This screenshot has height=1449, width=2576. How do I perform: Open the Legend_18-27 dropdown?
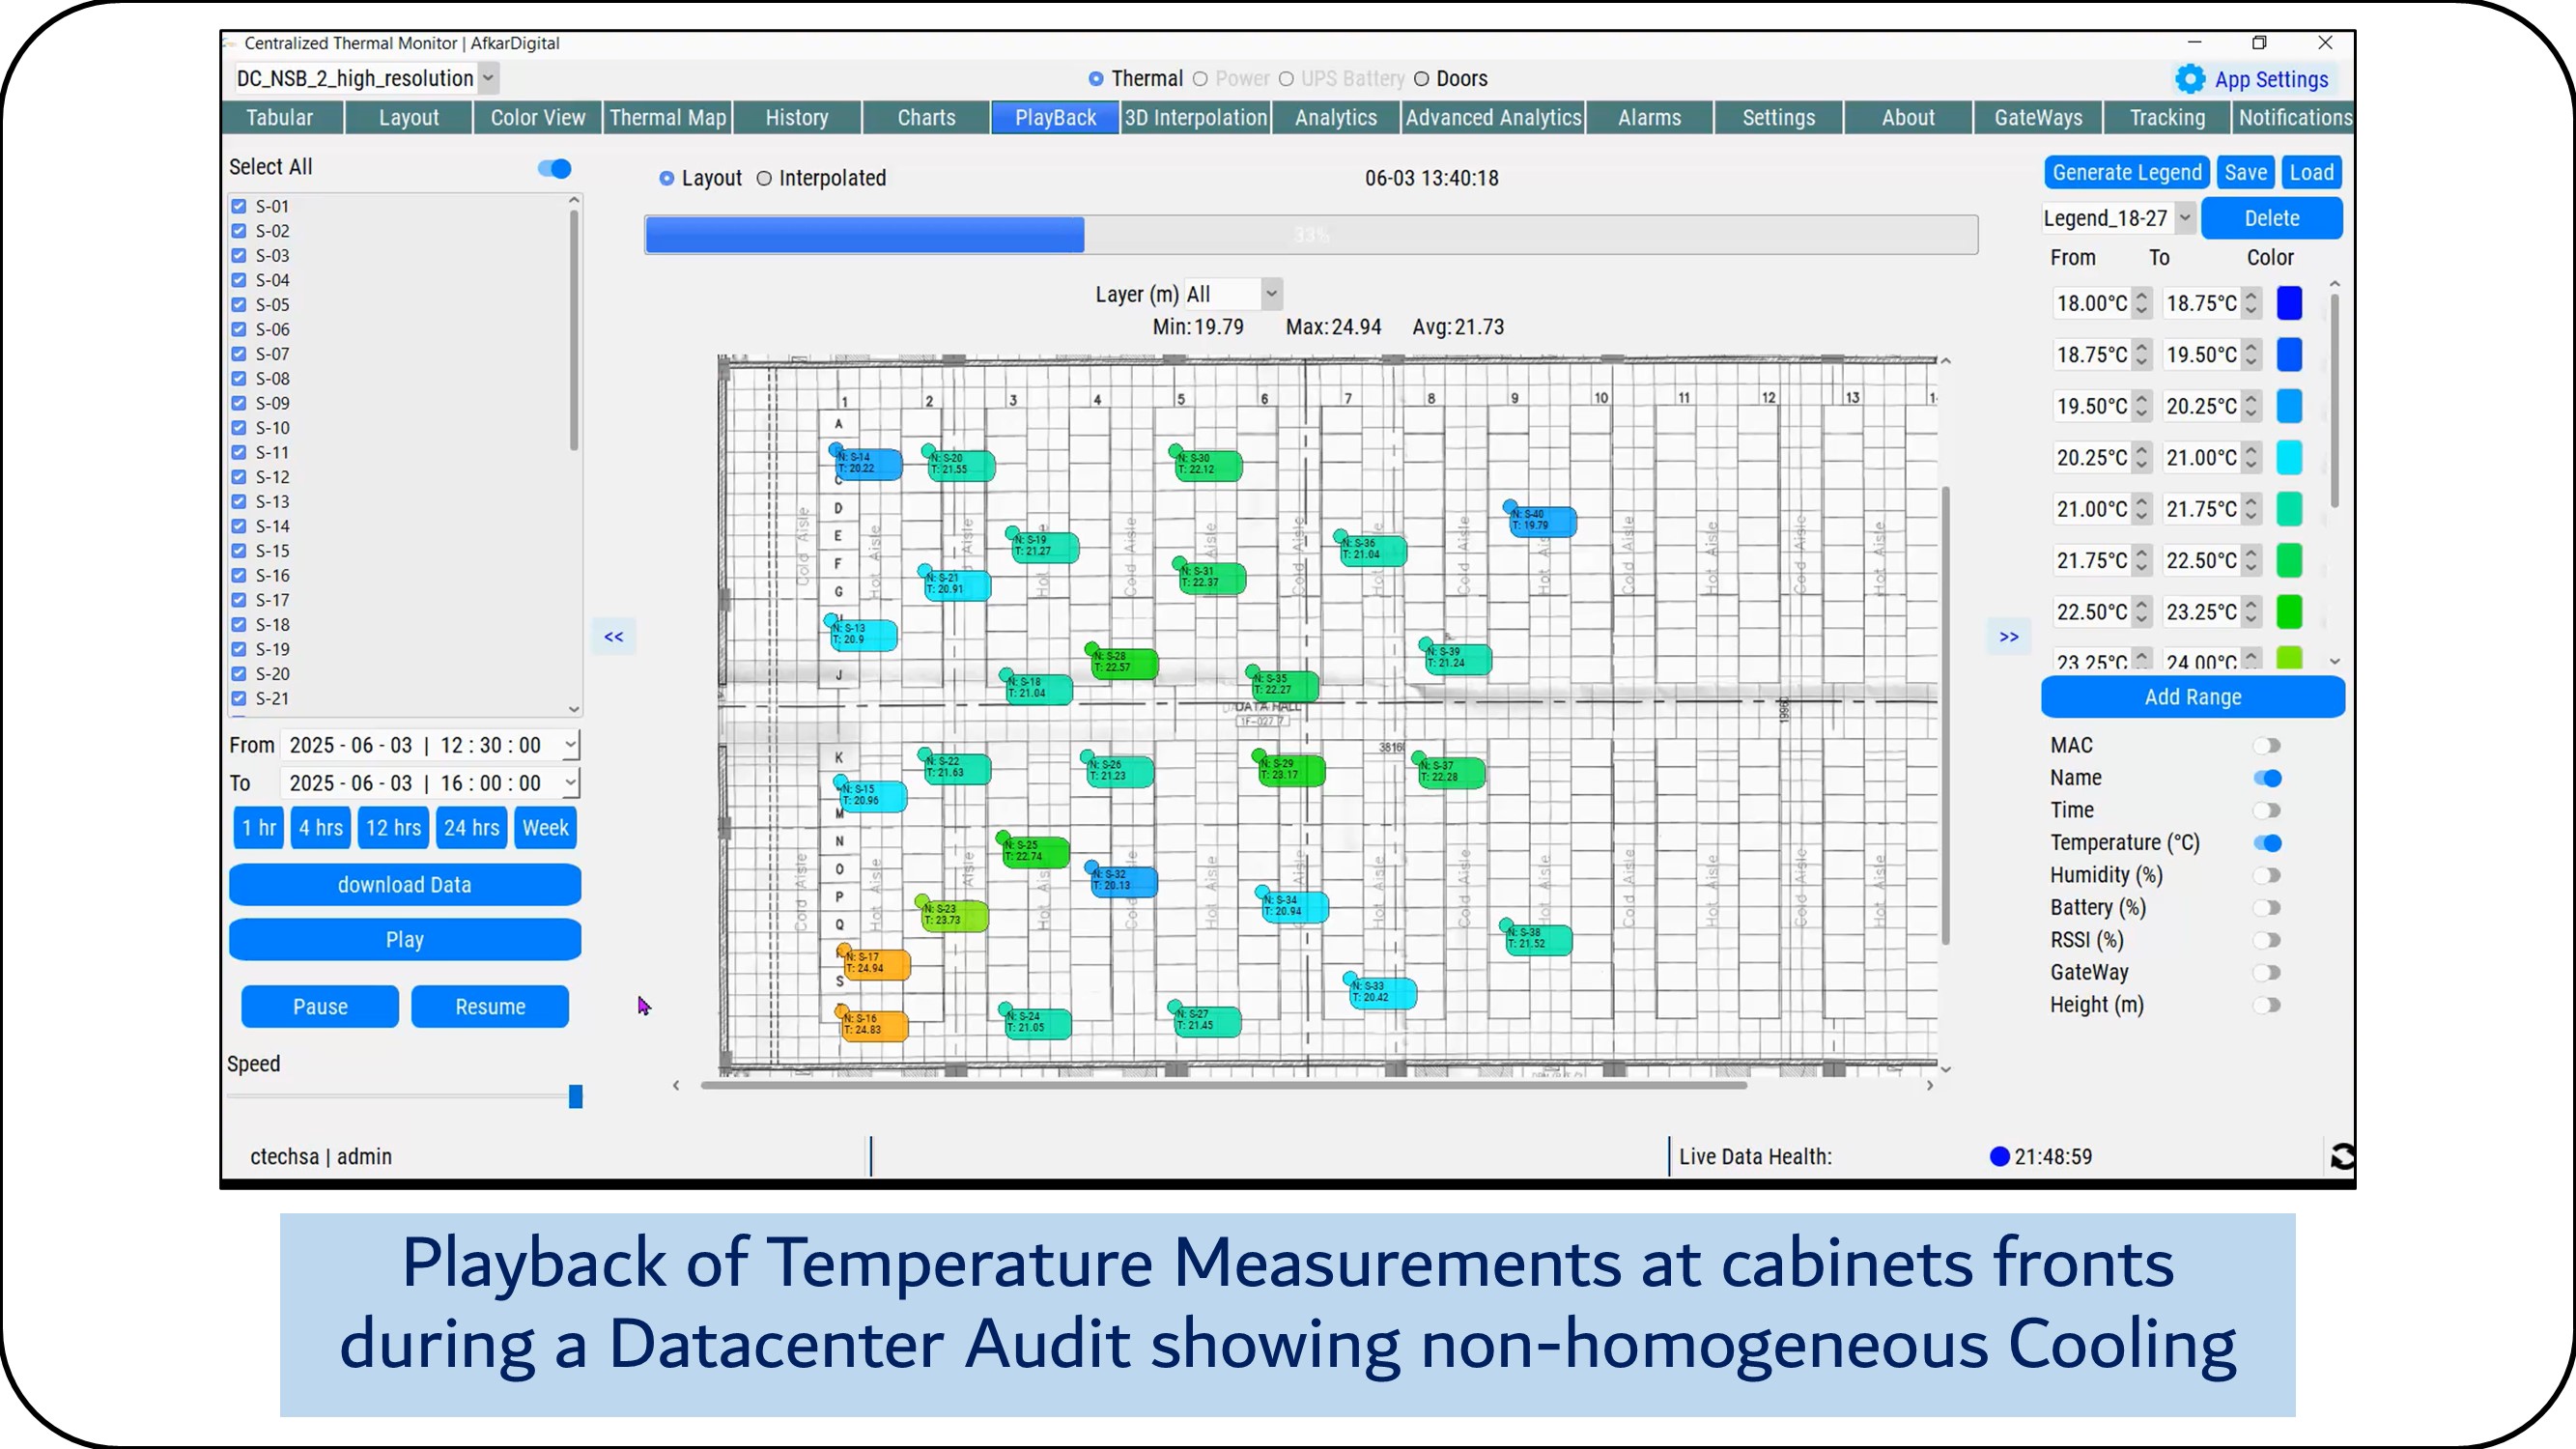(x=2184, y=218)
